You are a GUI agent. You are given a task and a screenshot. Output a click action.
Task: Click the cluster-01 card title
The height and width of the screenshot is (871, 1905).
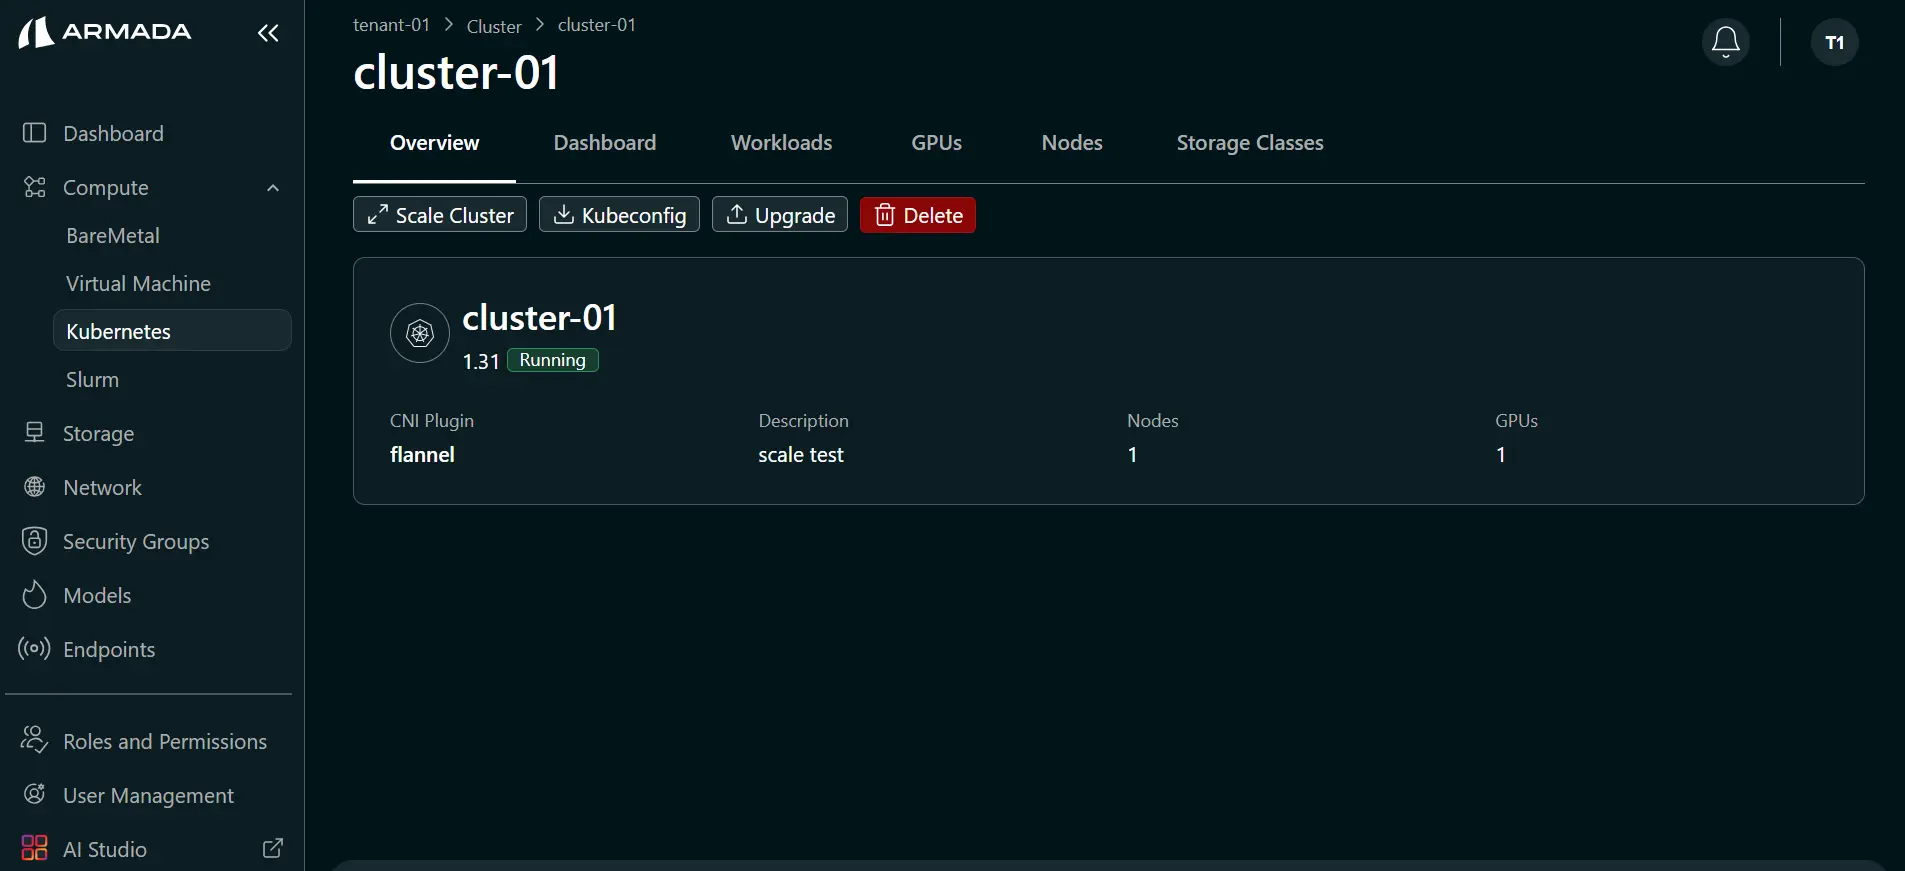click(x=539, y=318)
